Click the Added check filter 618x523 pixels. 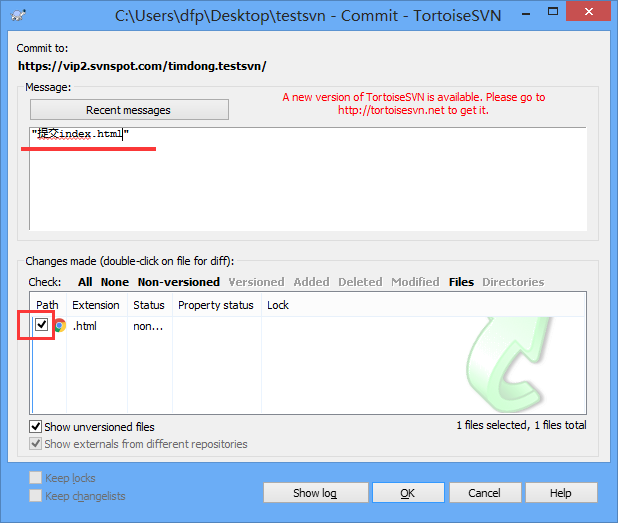point(311,282)
